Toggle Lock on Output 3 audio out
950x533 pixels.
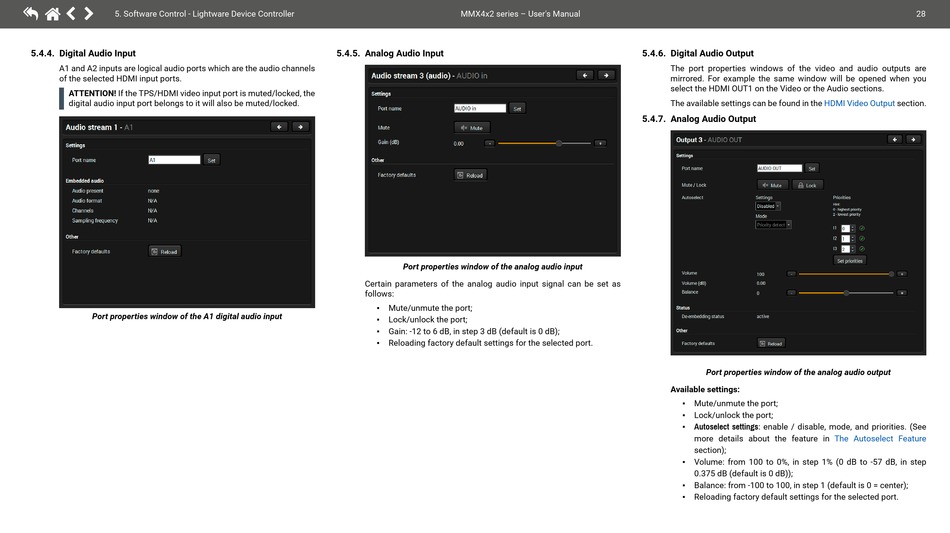coord(807,185)
